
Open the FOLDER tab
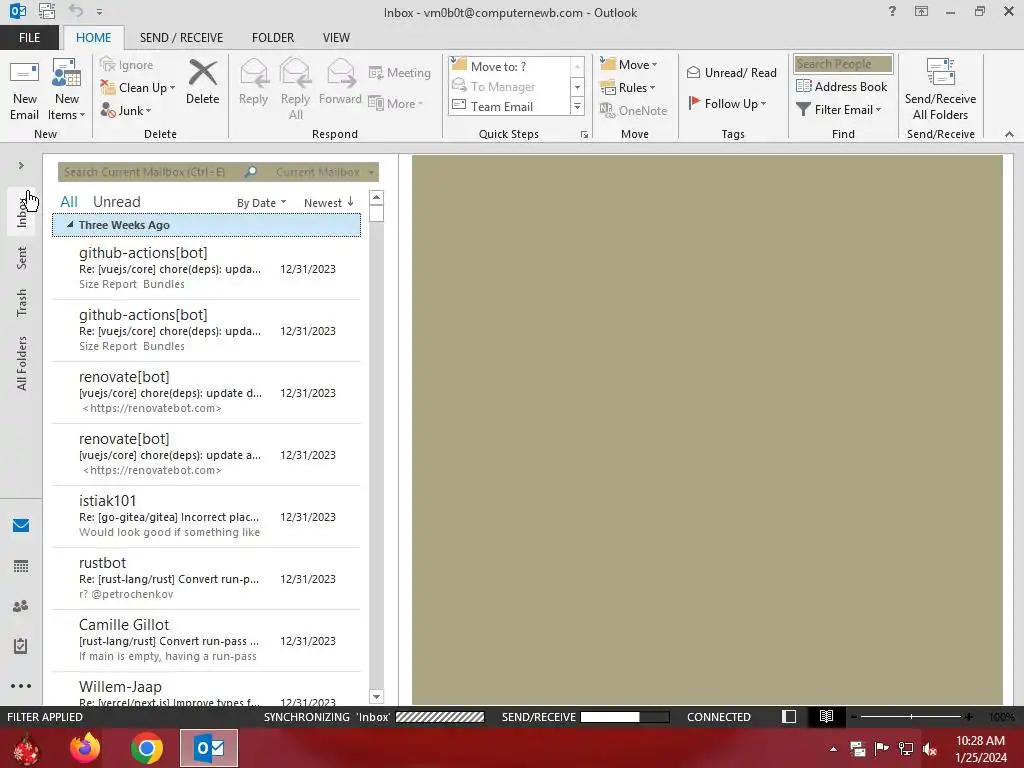pyautogui.click(x=273, y=37)
